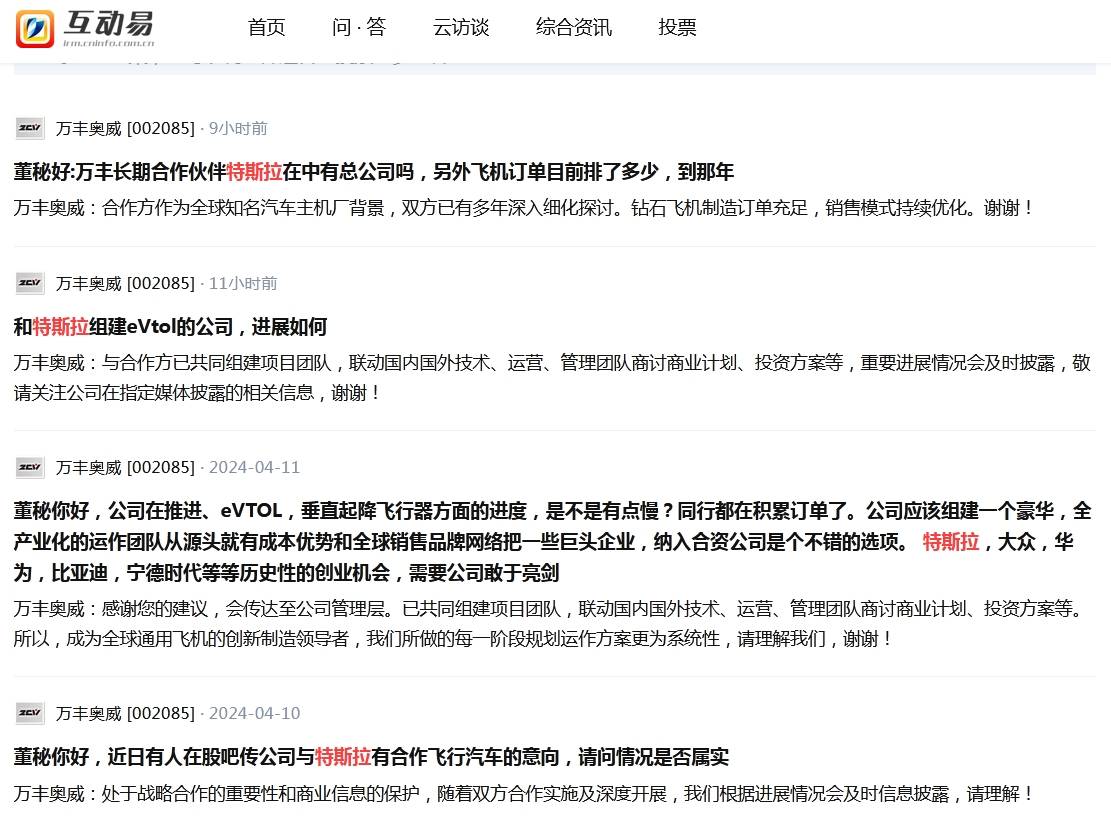The height and width of the screenshot is (828, 1111).
Task: Click the reply starting 感谢您的建议
Action: pos(550,623)
